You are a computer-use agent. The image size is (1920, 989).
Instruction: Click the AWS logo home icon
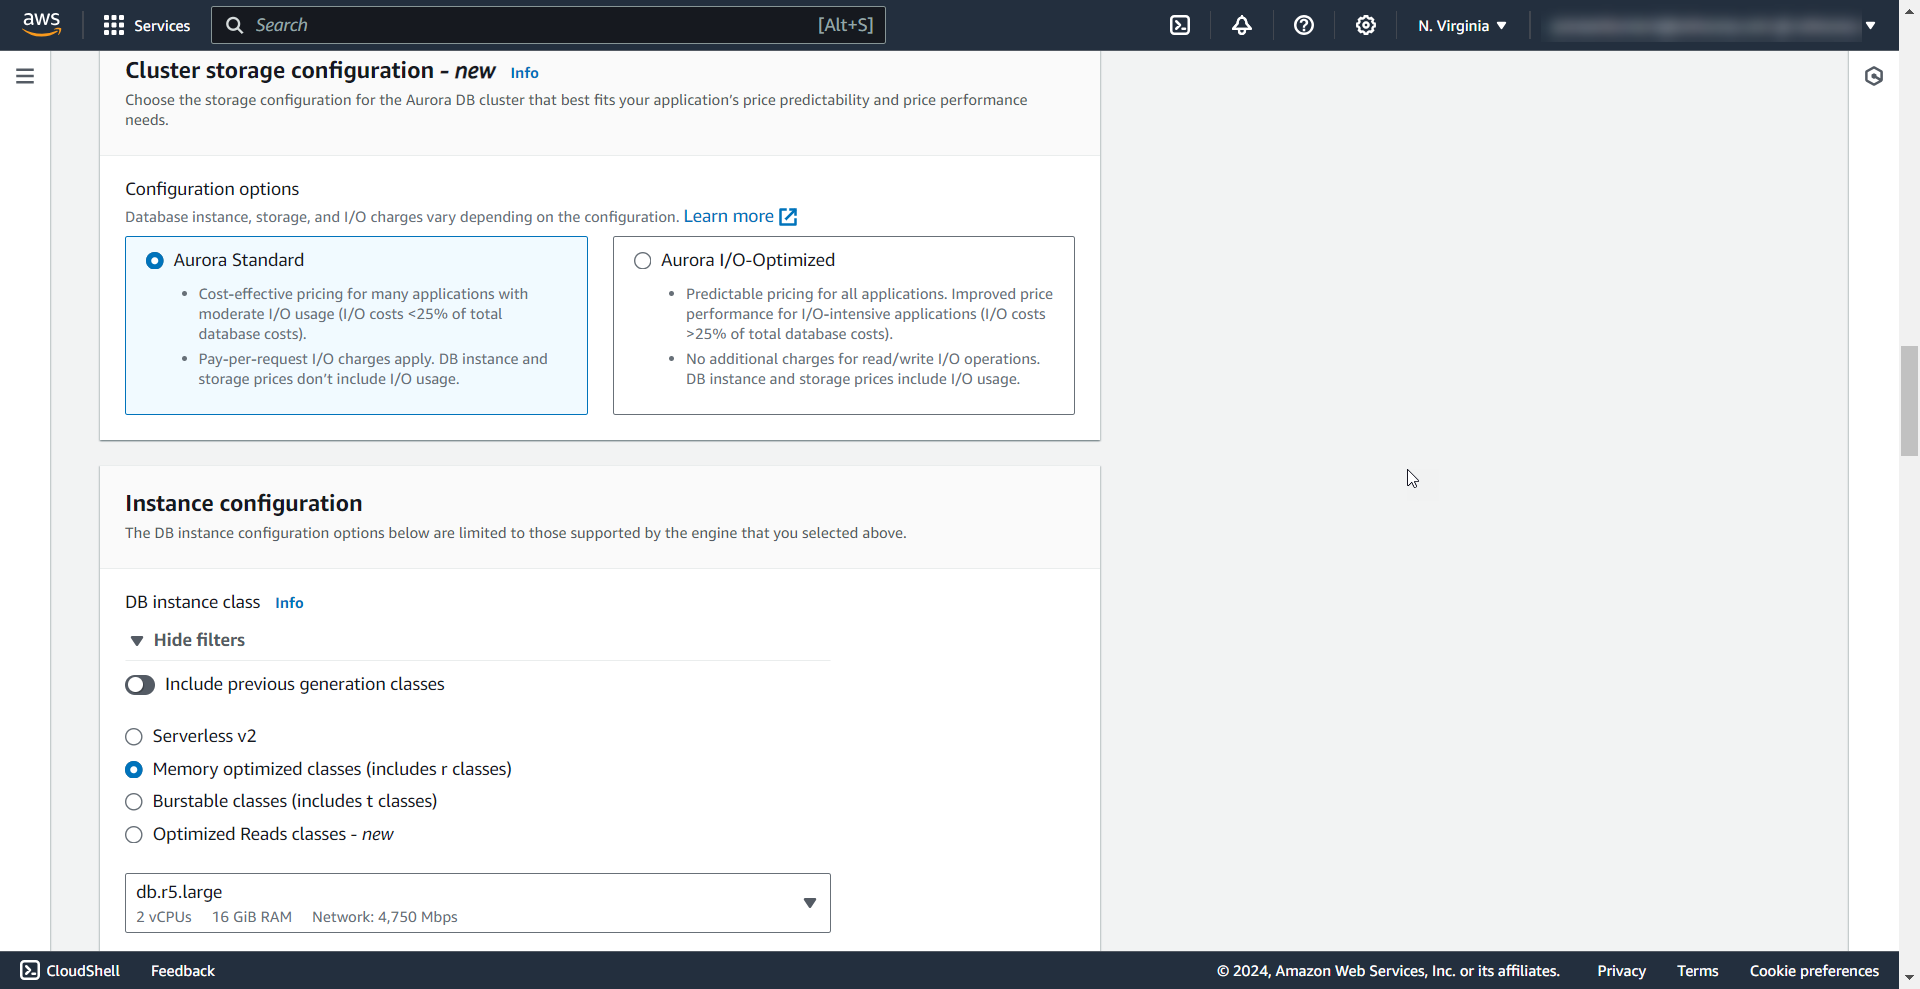[x=41, y=25]
